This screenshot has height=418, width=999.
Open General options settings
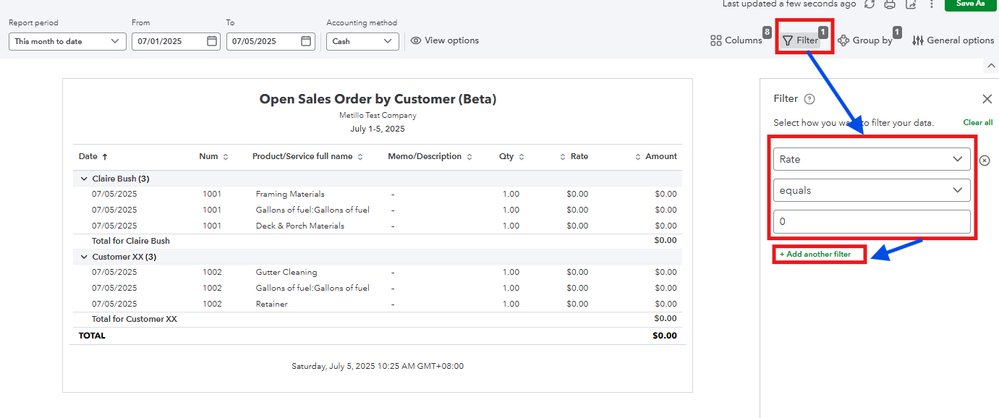pyautogui.click(x=953, y=40)
